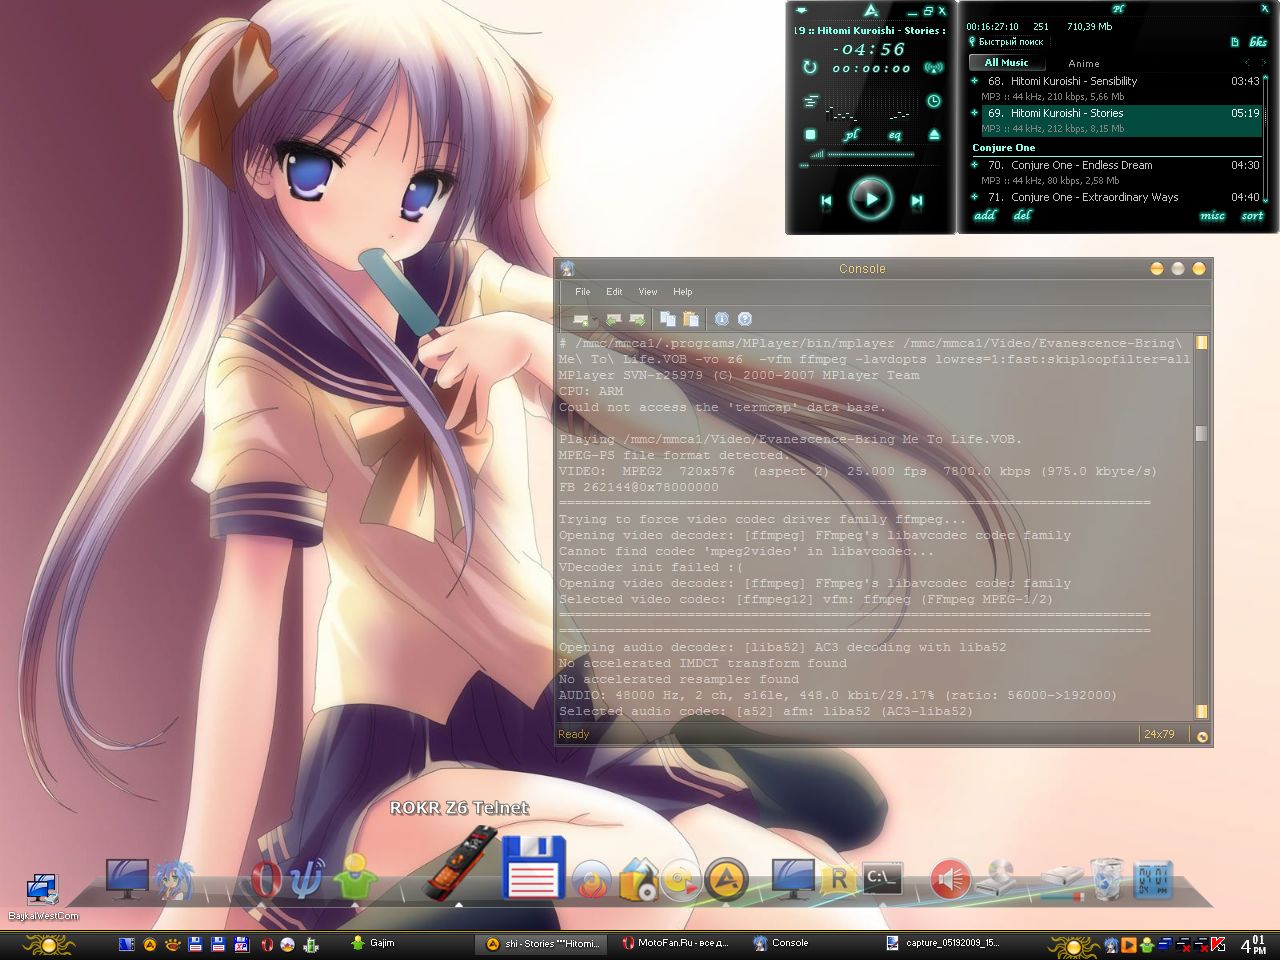Open AIMP main menu arrow
The width and height of the screenshot is (1280, 960).
point(801,10)
